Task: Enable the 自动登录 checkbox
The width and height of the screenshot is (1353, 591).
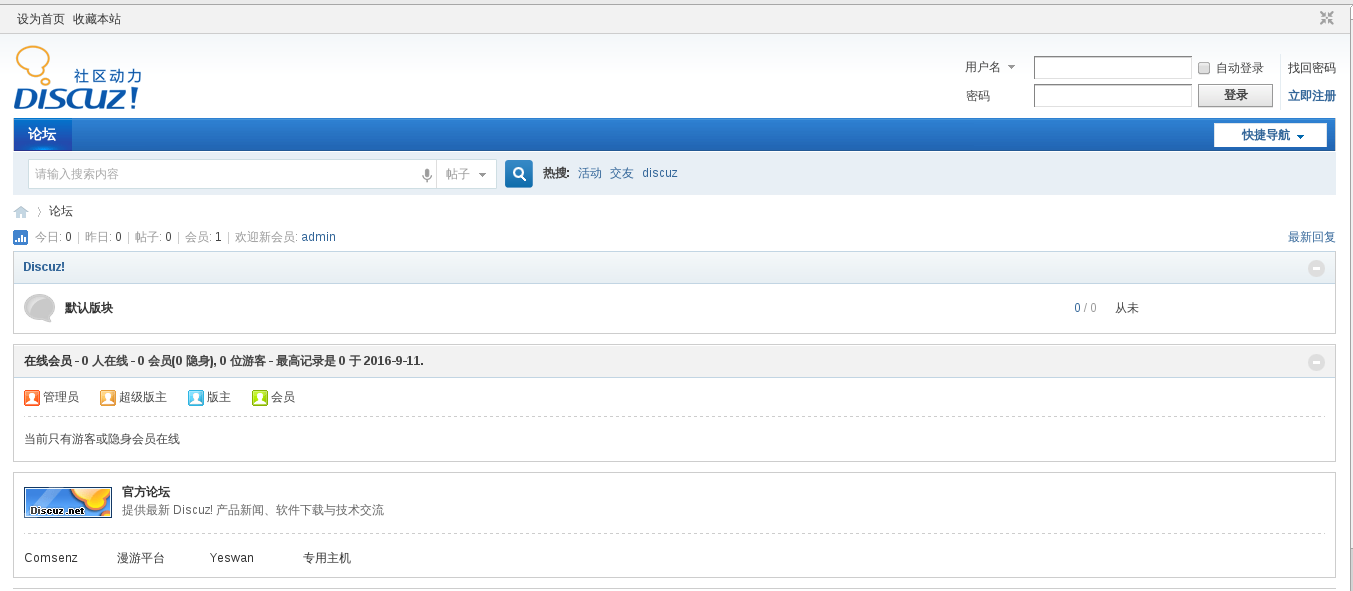Action: 1204,68
